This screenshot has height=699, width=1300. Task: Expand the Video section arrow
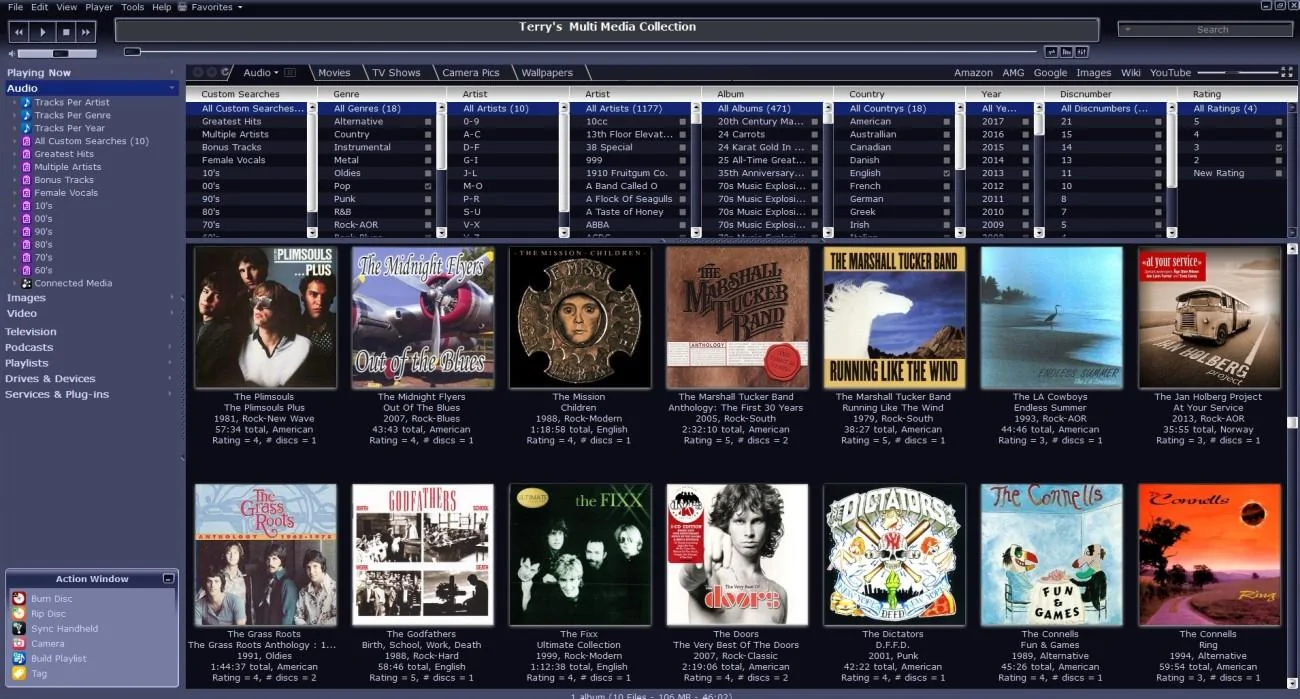click(x=172, y=313)
